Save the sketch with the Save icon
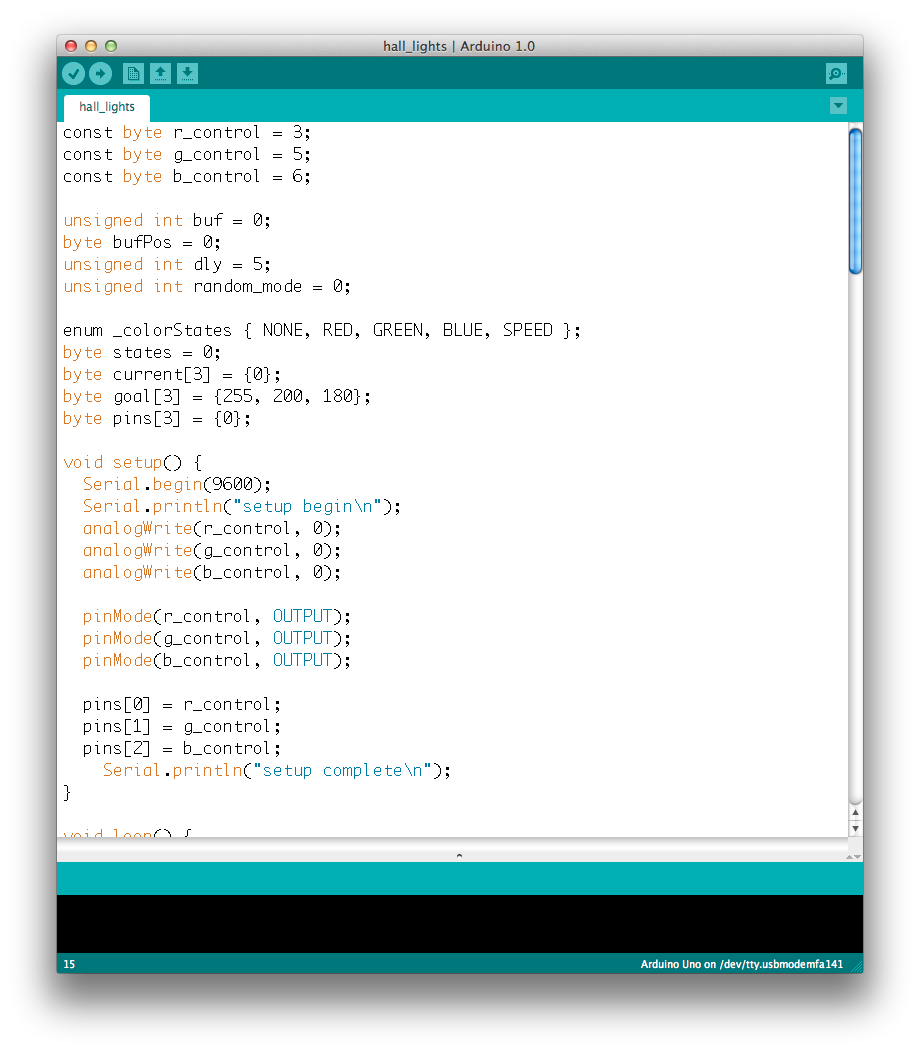 tap(187, 74)
